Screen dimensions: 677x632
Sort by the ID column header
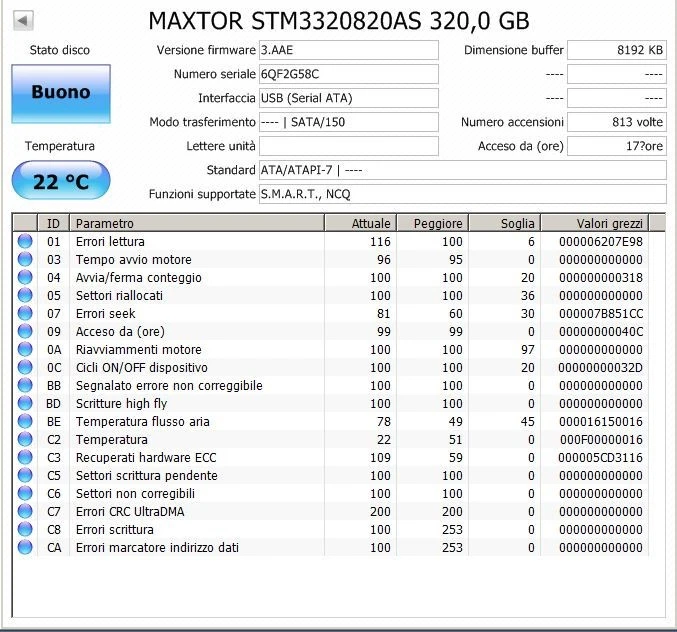pos(54,223)
